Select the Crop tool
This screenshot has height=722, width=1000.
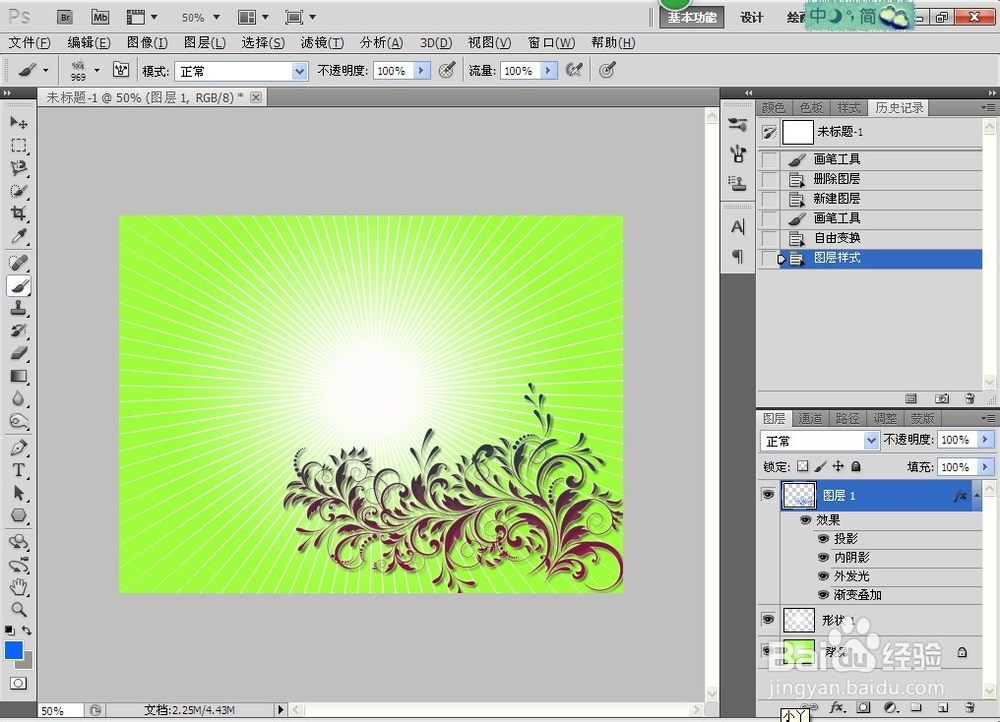[x=18, y=213]
